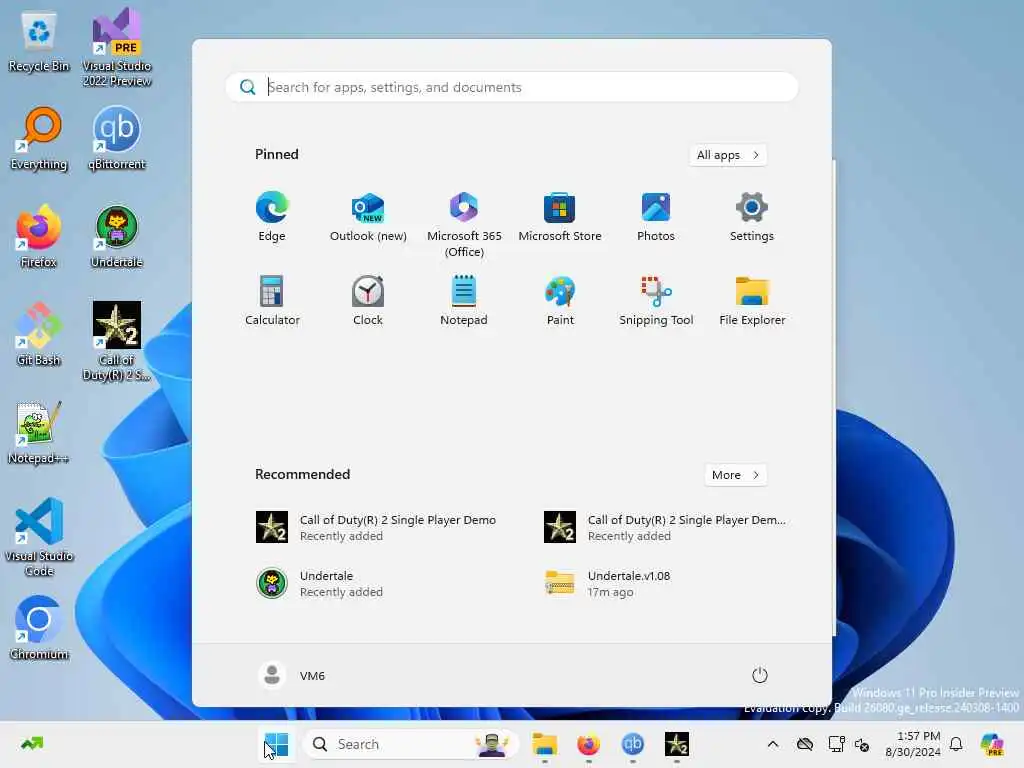Click the Recycle Bin desktop icon
1024x768 pixels.
39,42
